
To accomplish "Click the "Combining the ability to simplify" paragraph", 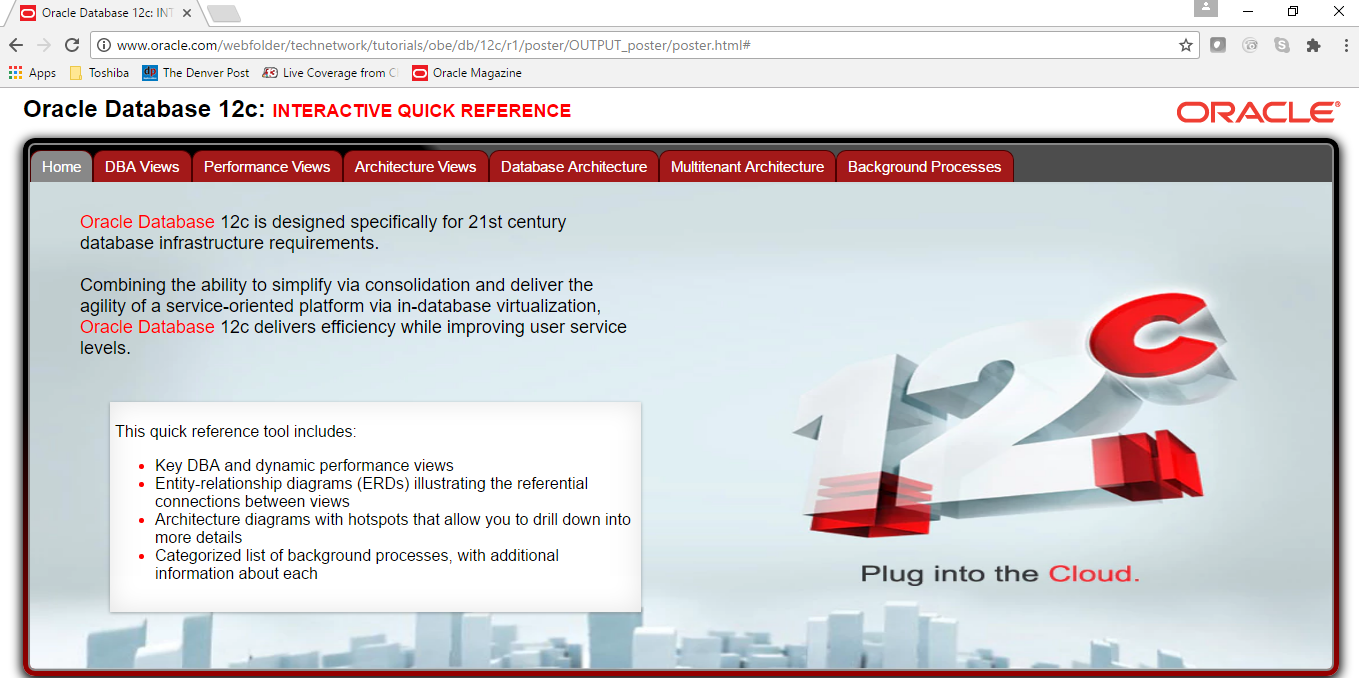I will pos(353,316).
